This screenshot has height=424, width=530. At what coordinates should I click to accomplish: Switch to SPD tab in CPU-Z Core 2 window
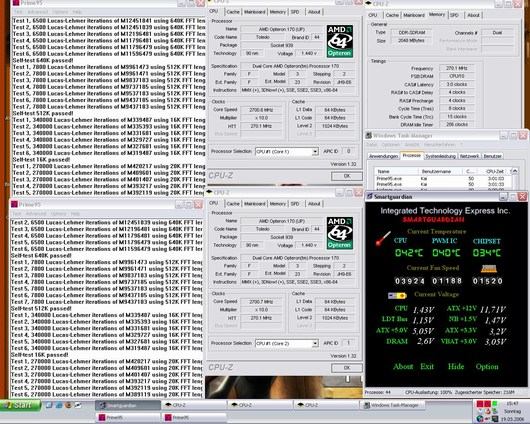[x=295, y=204]
